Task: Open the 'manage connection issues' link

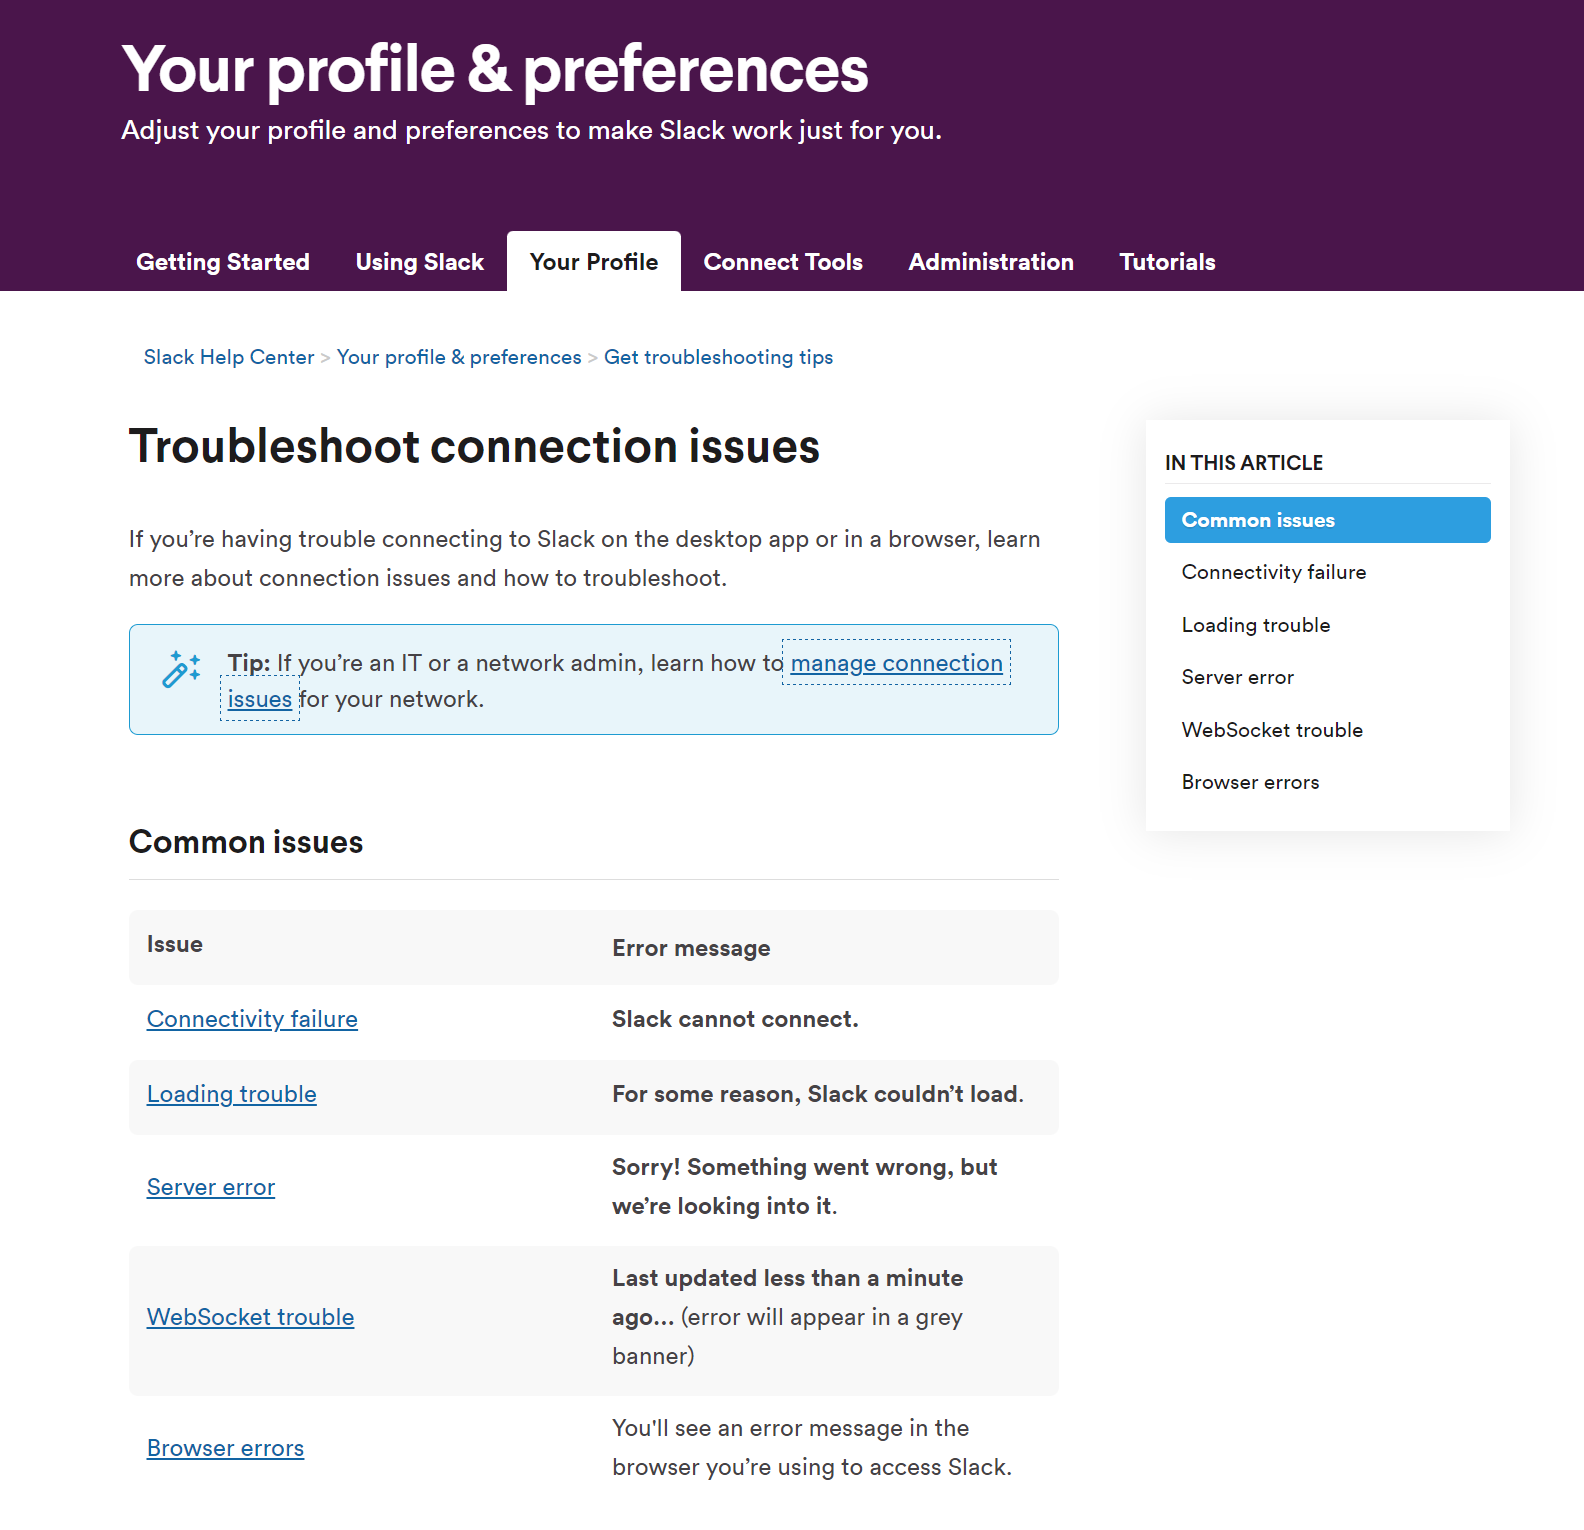Action: [x=894, y=663]
